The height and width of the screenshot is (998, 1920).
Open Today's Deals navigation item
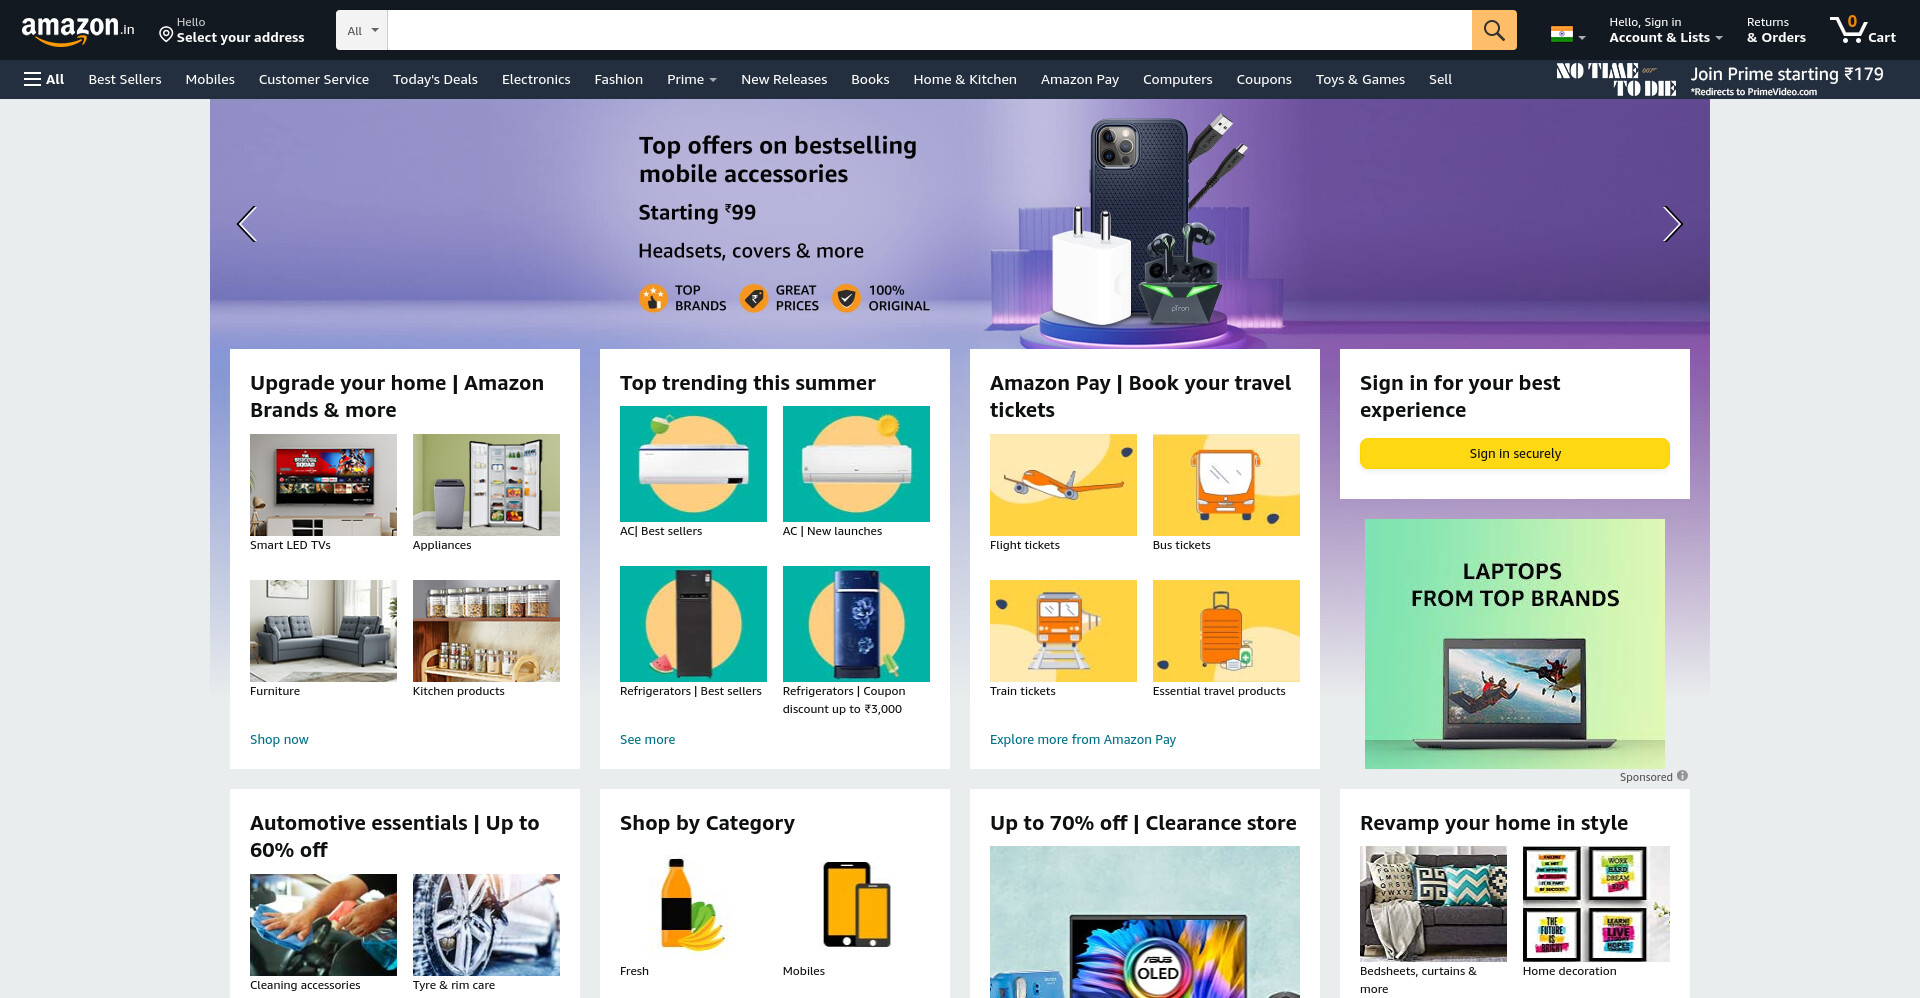coord(435,79)
